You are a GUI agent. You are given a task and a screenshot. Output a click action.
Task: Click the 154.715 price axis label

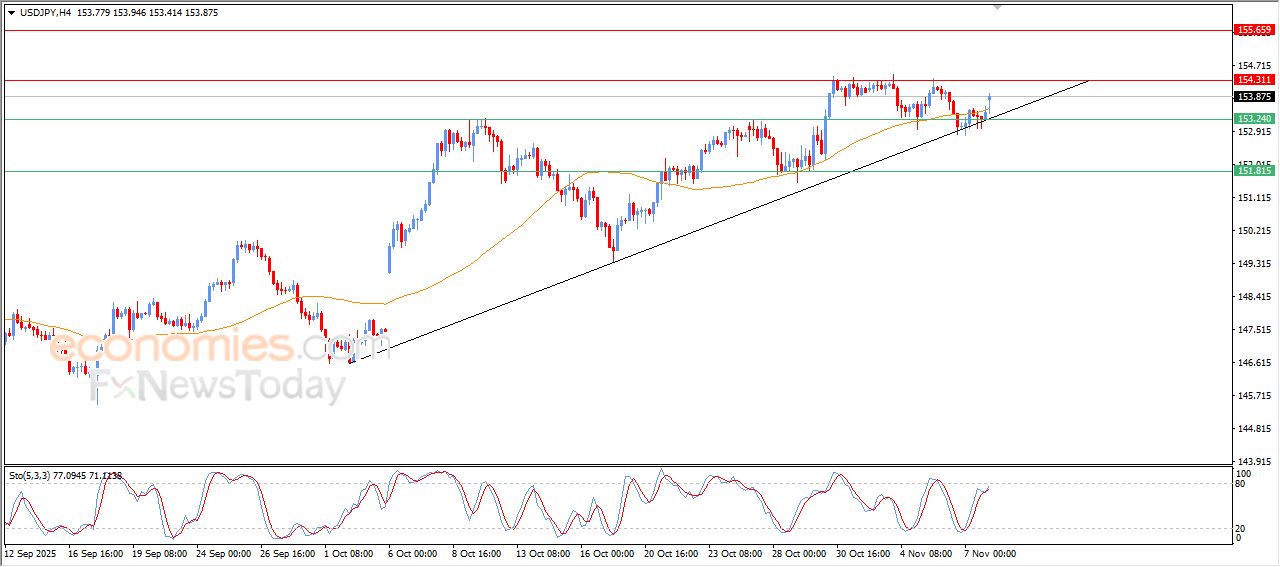[1254, 65]
